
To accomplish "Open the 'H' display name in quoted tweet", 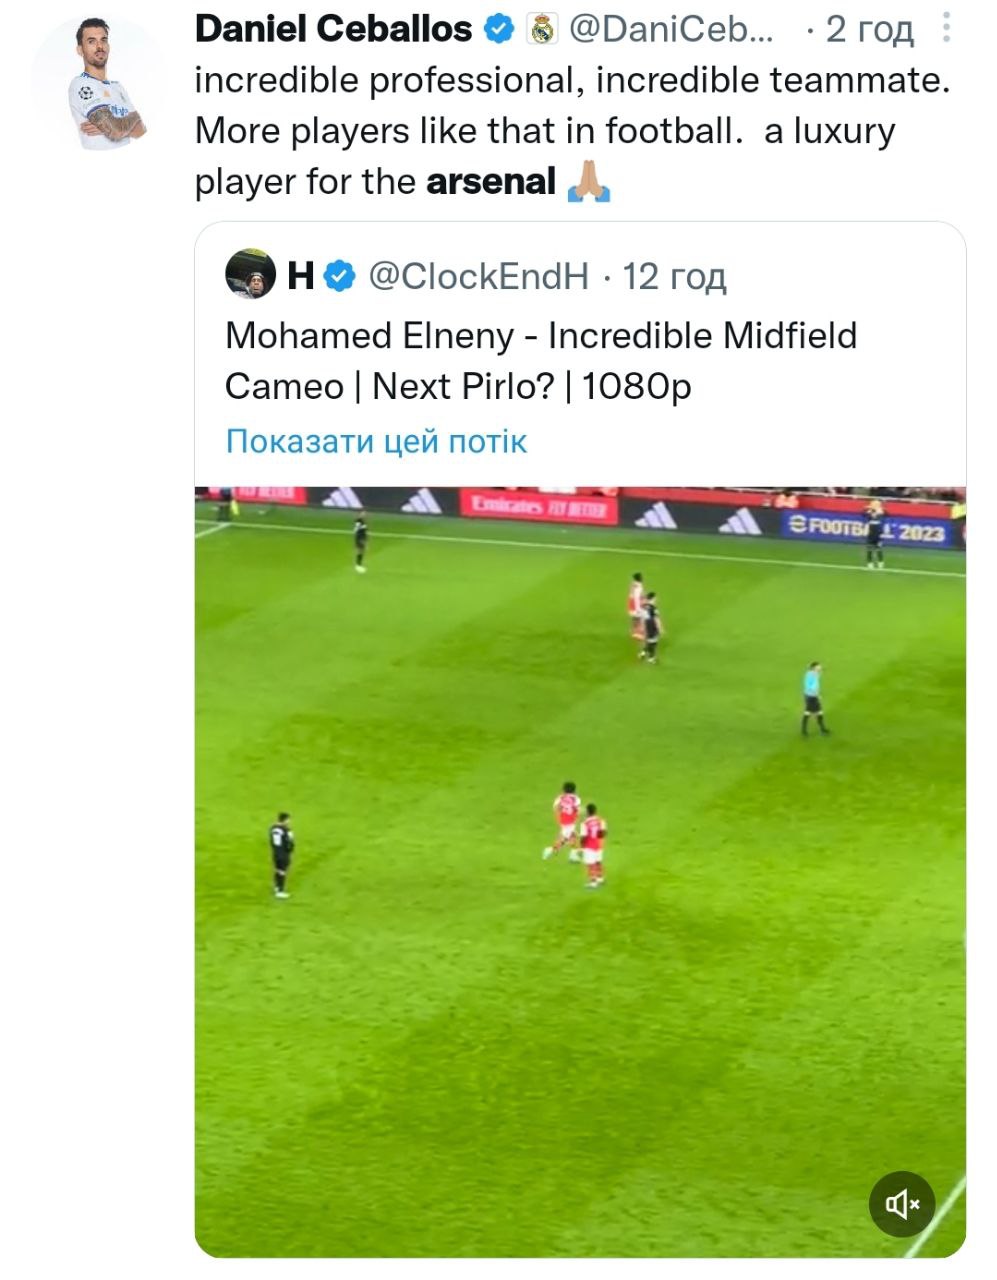I will [301, 275].
